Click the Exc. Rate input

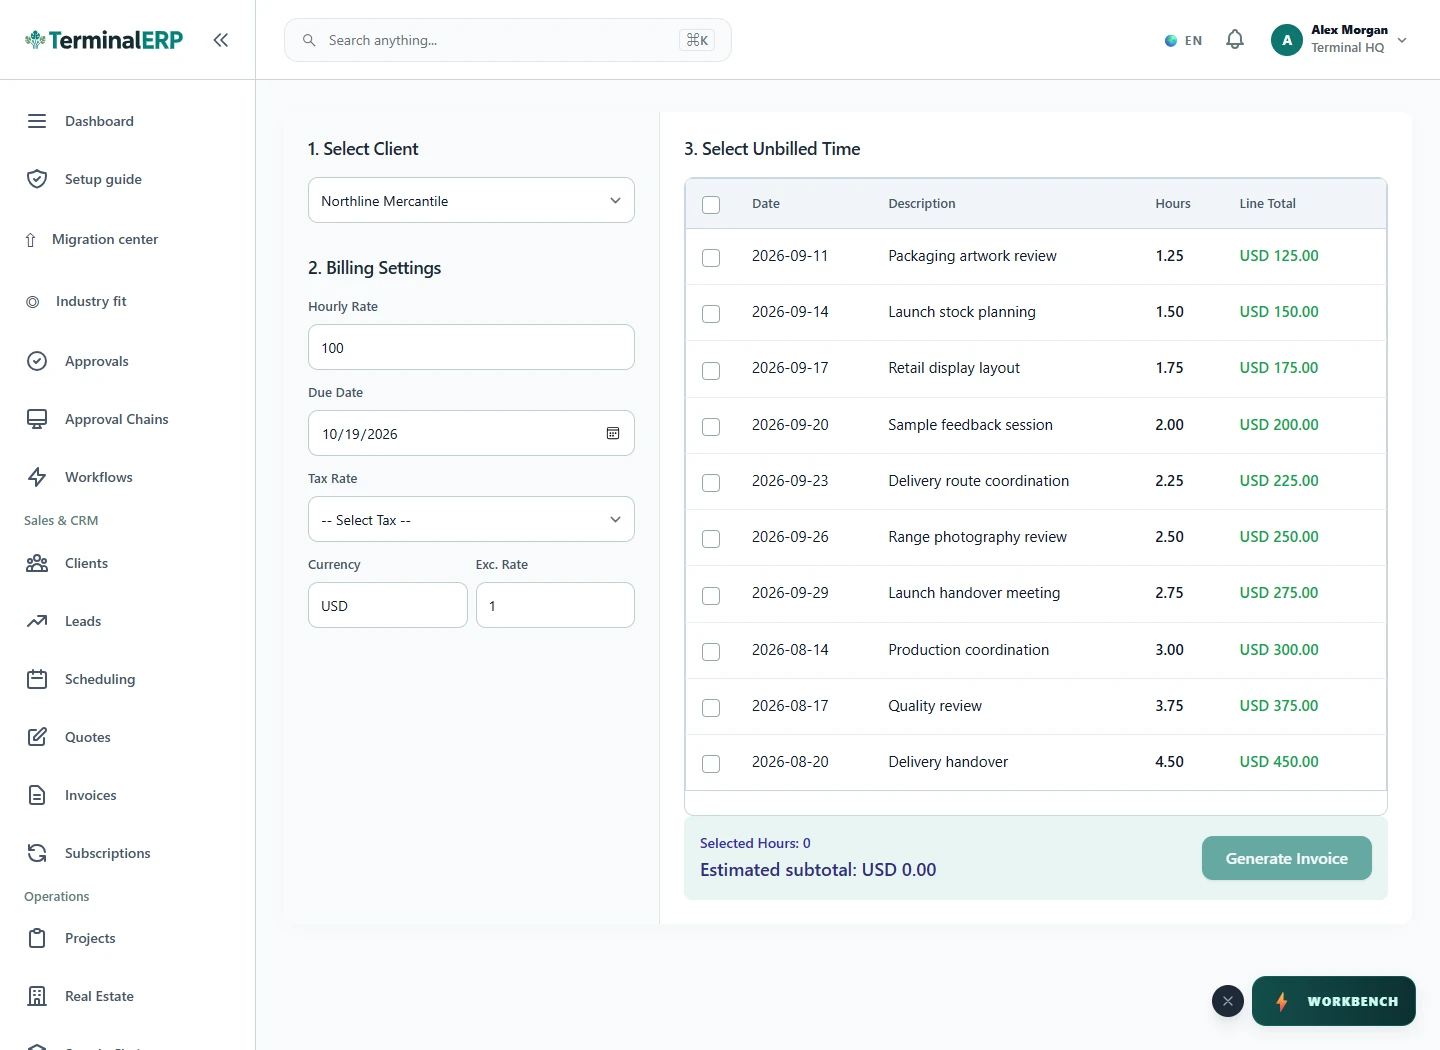coord(555,605)
